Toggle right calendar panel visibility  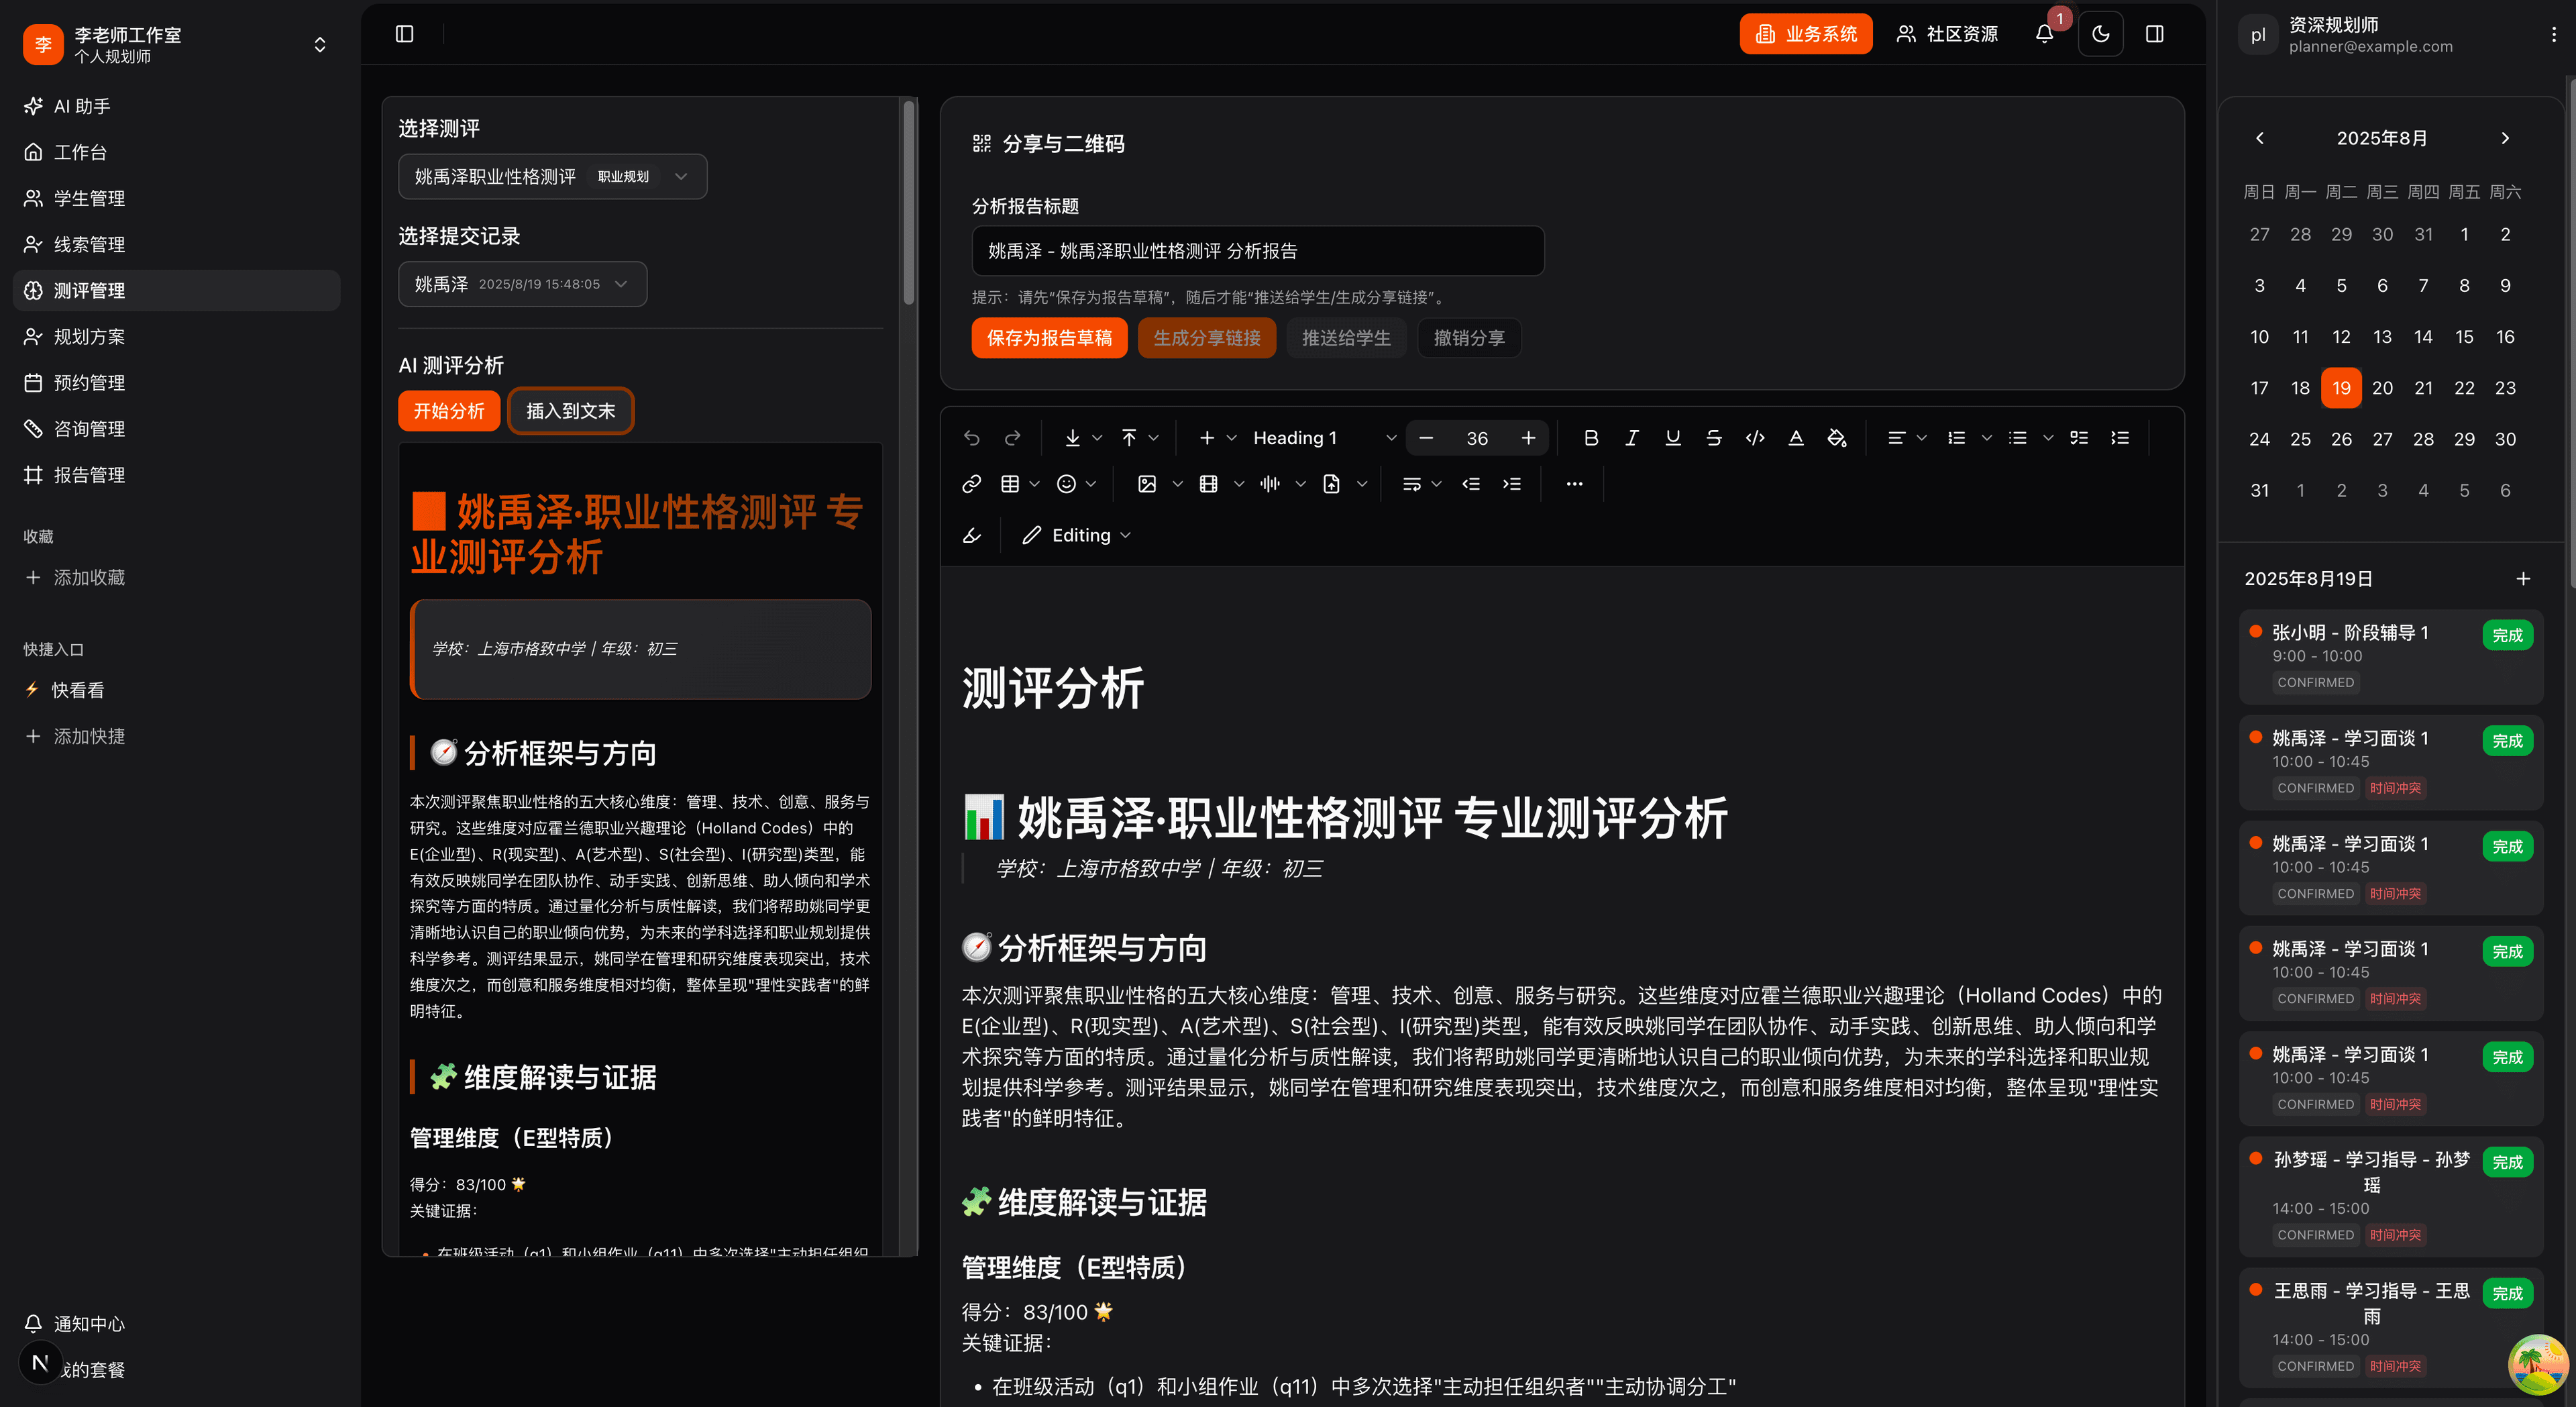(2154, 34)
